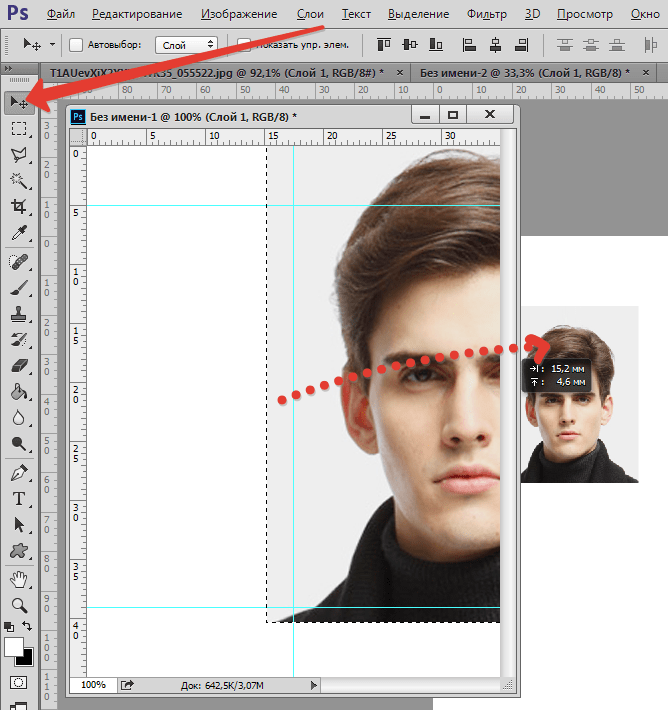Select the Brush tool
This screenshot has height=710, width=668.
pyautogui.click(x=19, y=288)
